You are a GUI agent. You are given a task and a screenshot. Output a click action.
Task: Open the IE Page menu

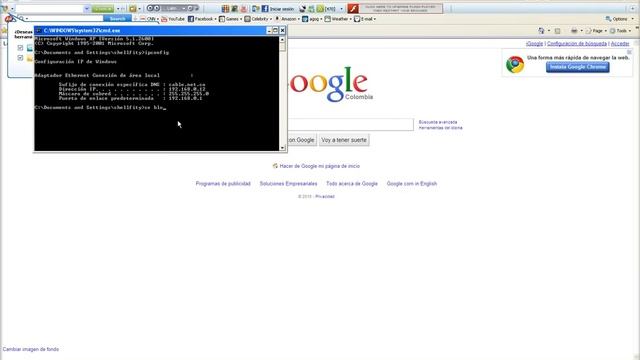coord(596,31)
